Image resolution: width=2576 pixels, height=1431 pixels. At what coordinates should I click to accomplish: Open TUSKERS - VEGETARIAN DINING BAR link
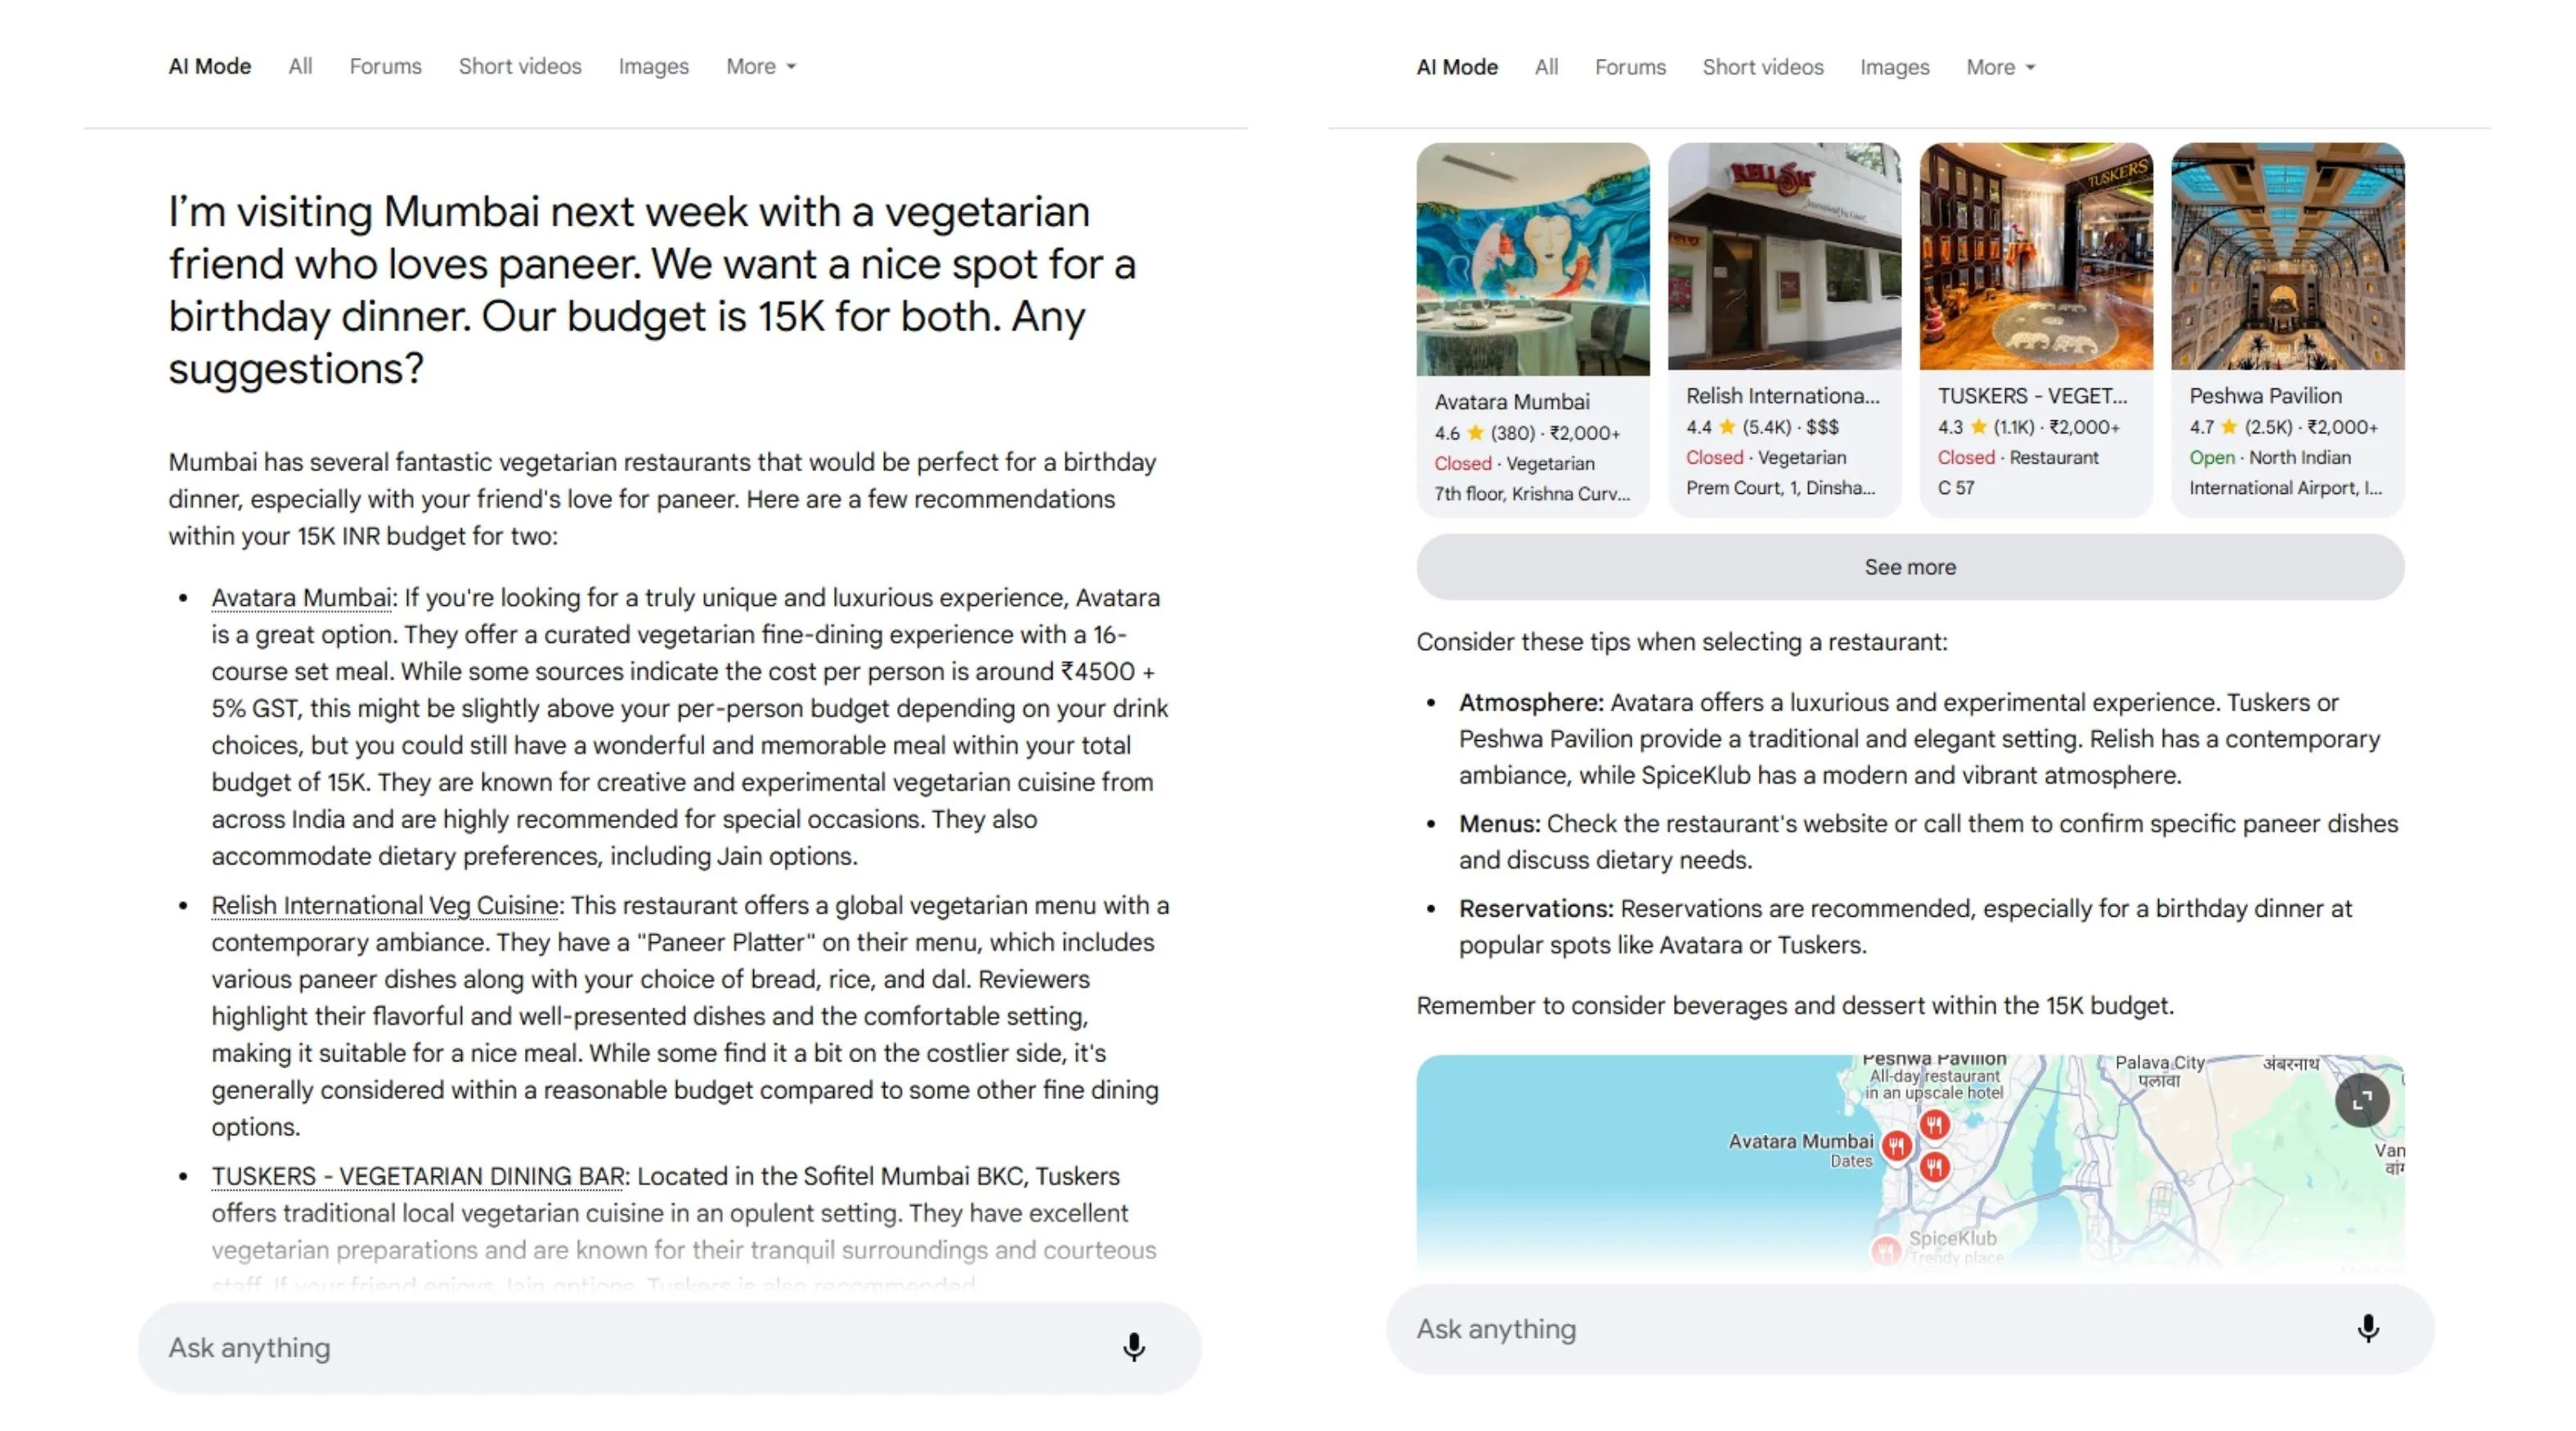418,1176
